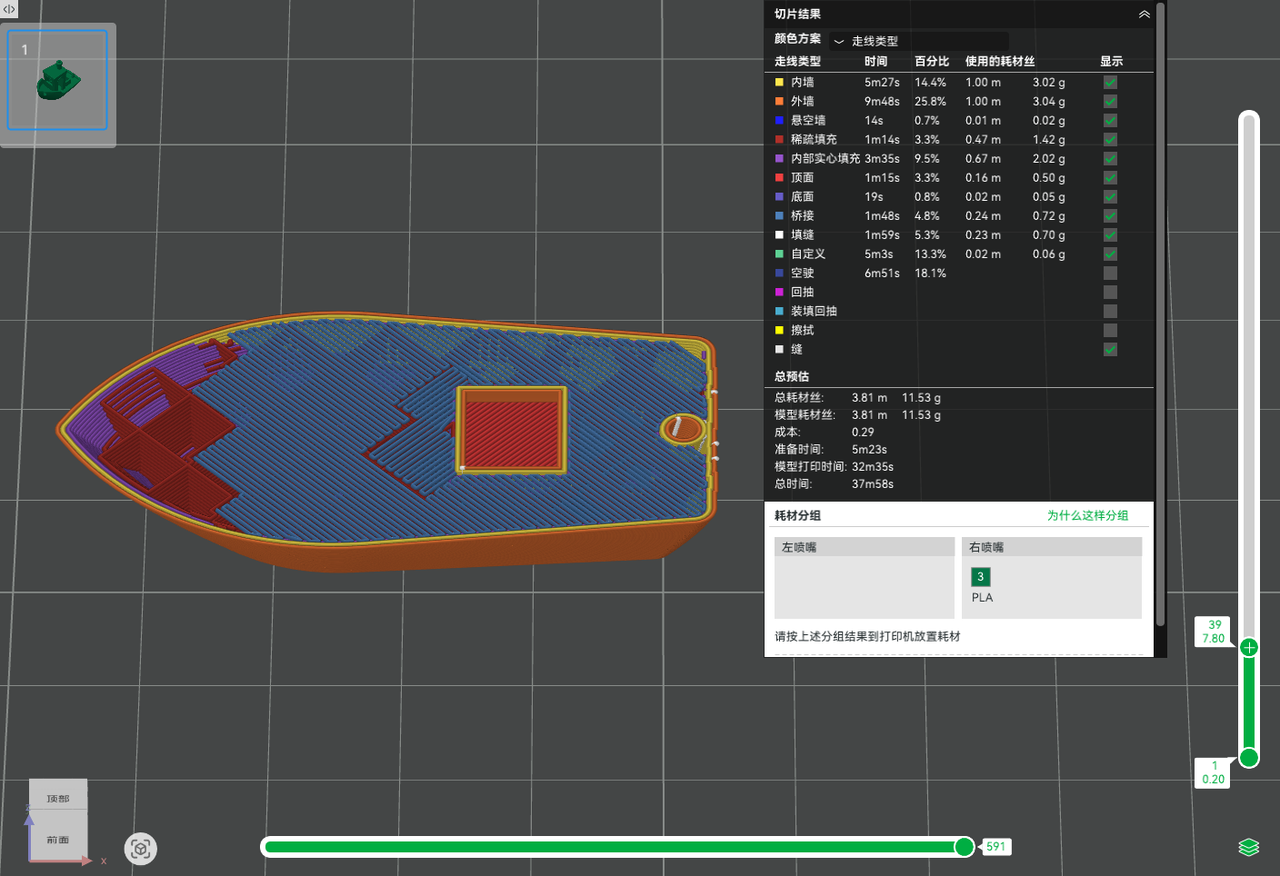Toggle display of 悬空墙 line type
This screenshot has height=876, width=1280.
click(1110, 120)
